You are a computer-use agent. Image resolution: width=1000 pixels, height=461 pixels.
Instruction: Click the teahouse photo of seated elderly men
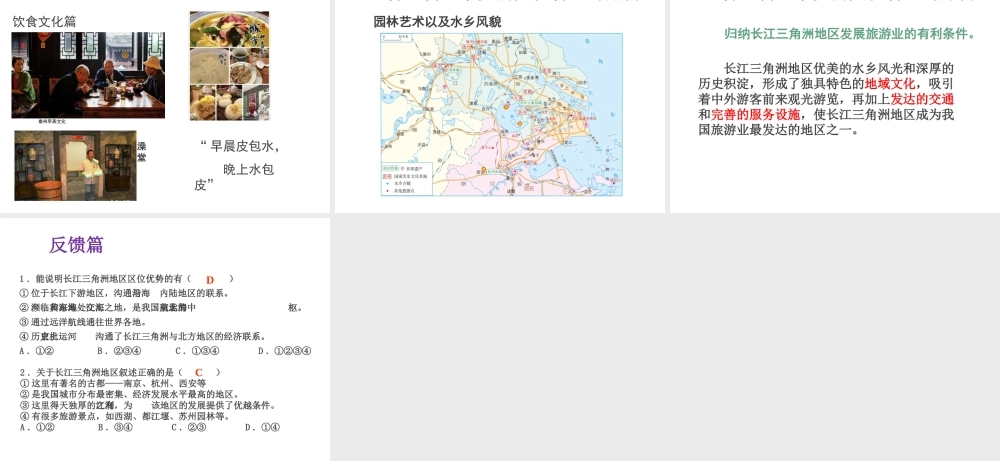(88, 75)
